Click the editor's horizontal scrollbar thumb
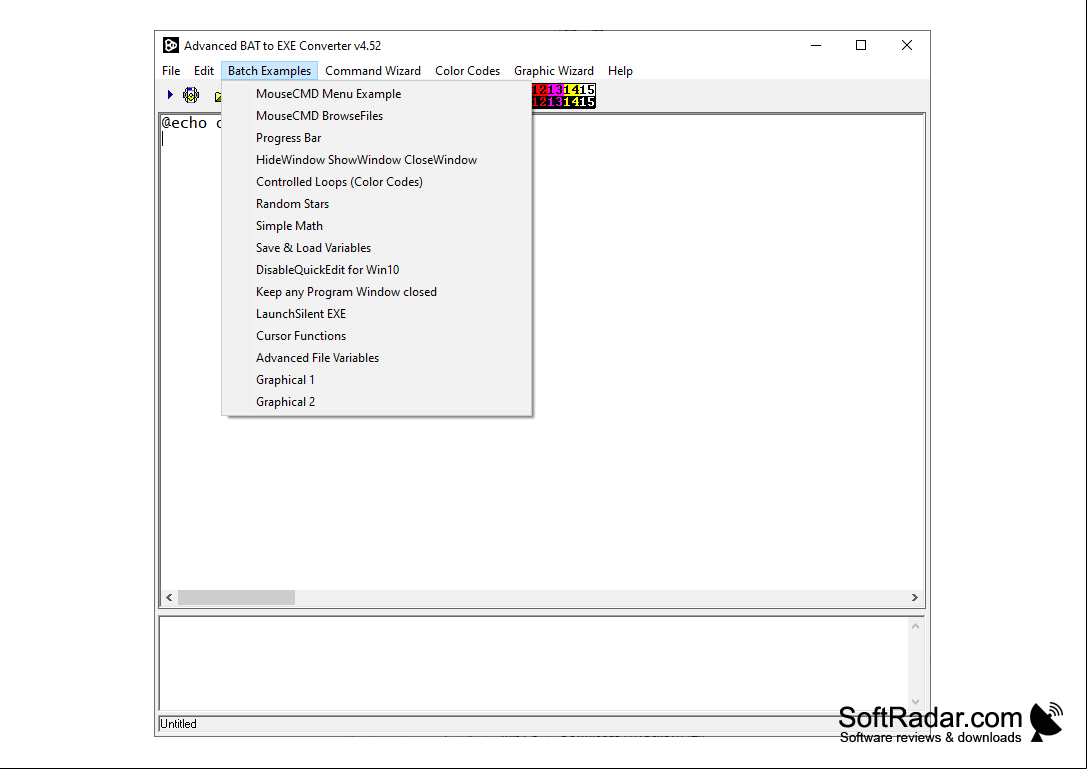Screen dimensions: 1087x769 click(236, 598)
